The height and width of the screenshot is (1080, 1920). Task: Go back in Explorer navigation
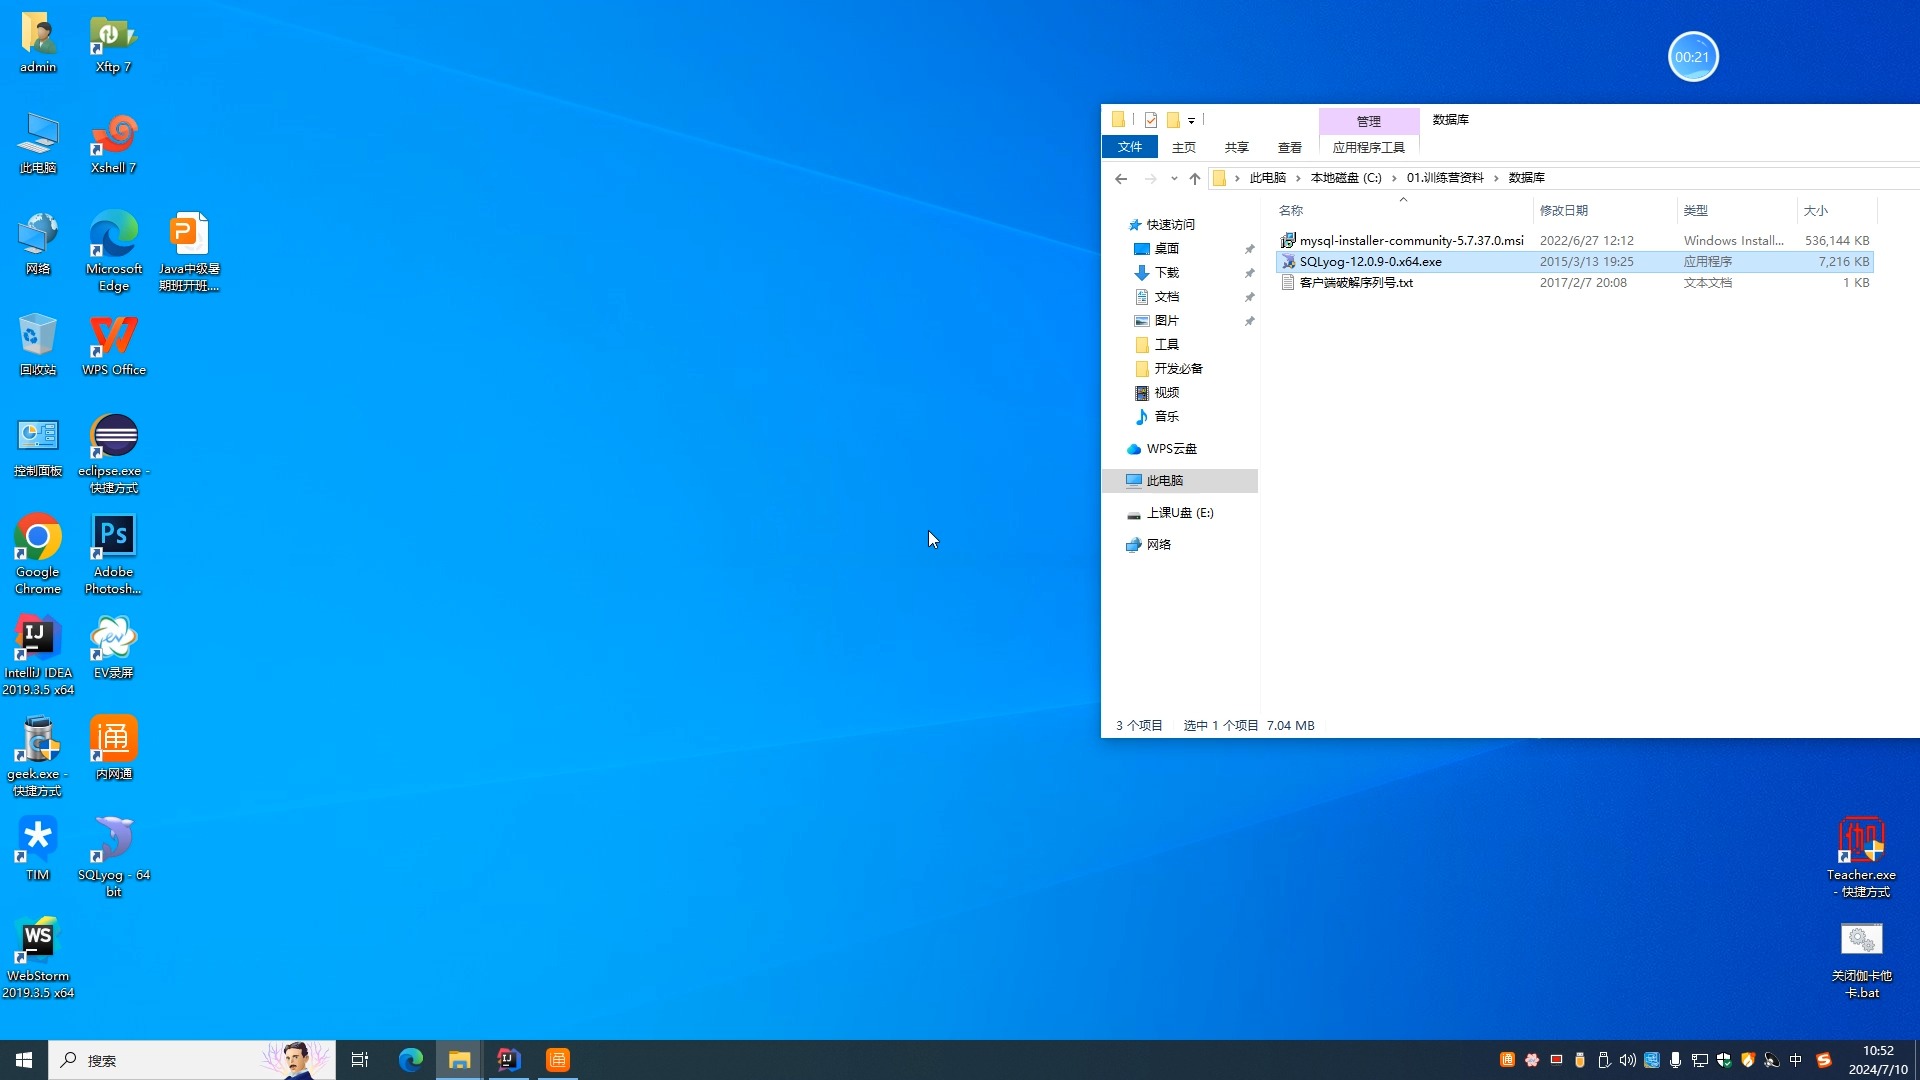click(x=1121, y=179)
